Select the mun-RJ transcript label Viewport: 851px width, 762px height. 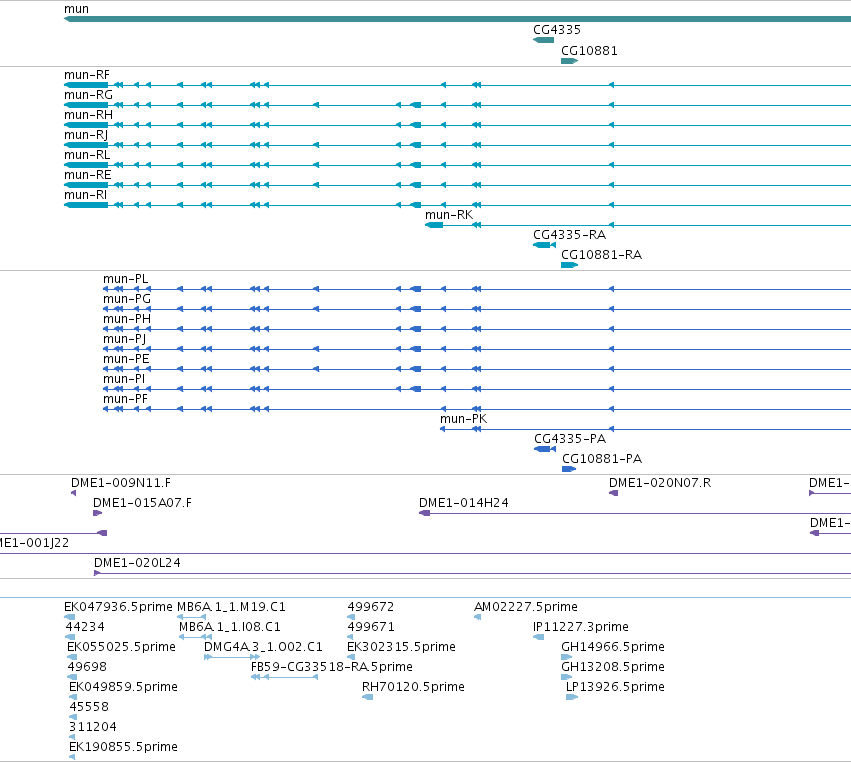(x=86, y=135)
